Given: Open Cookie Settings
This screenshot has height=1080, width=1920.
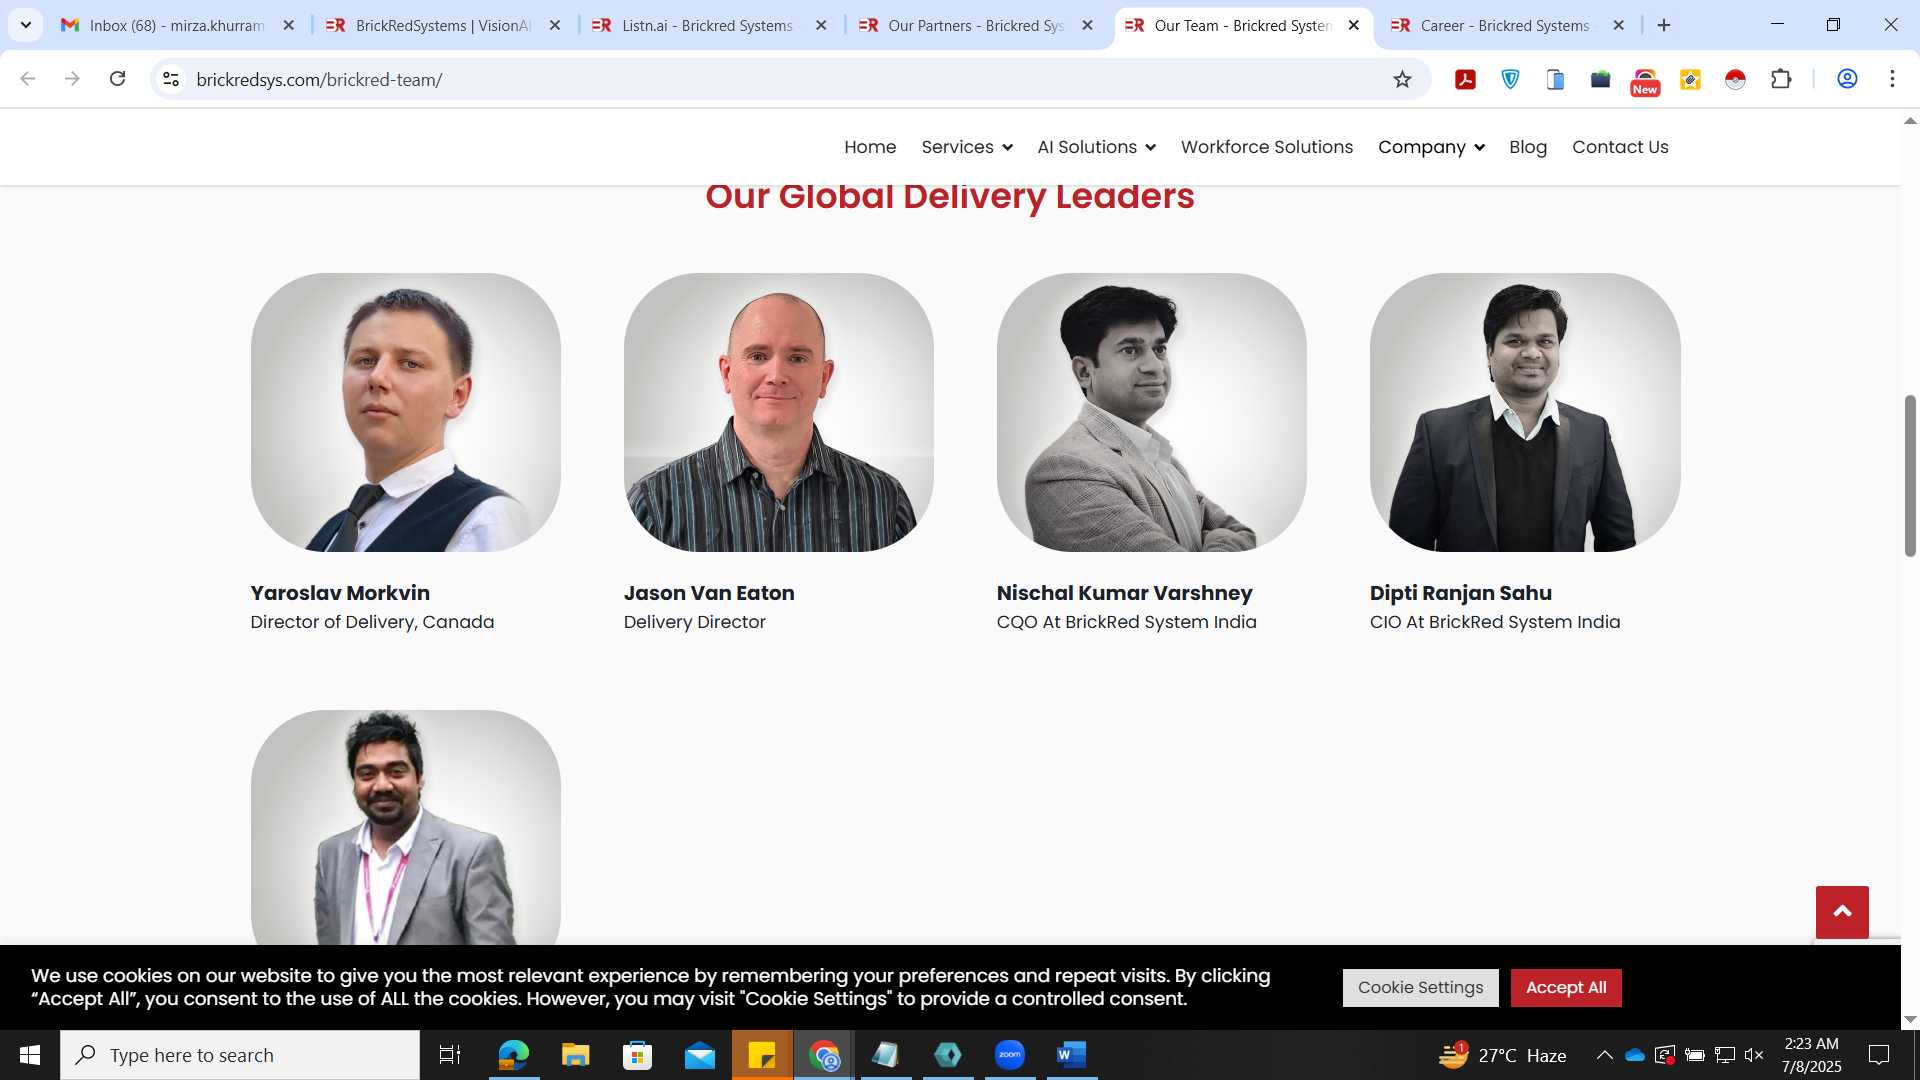Looking at the screenshot, I should (1420, 987).
